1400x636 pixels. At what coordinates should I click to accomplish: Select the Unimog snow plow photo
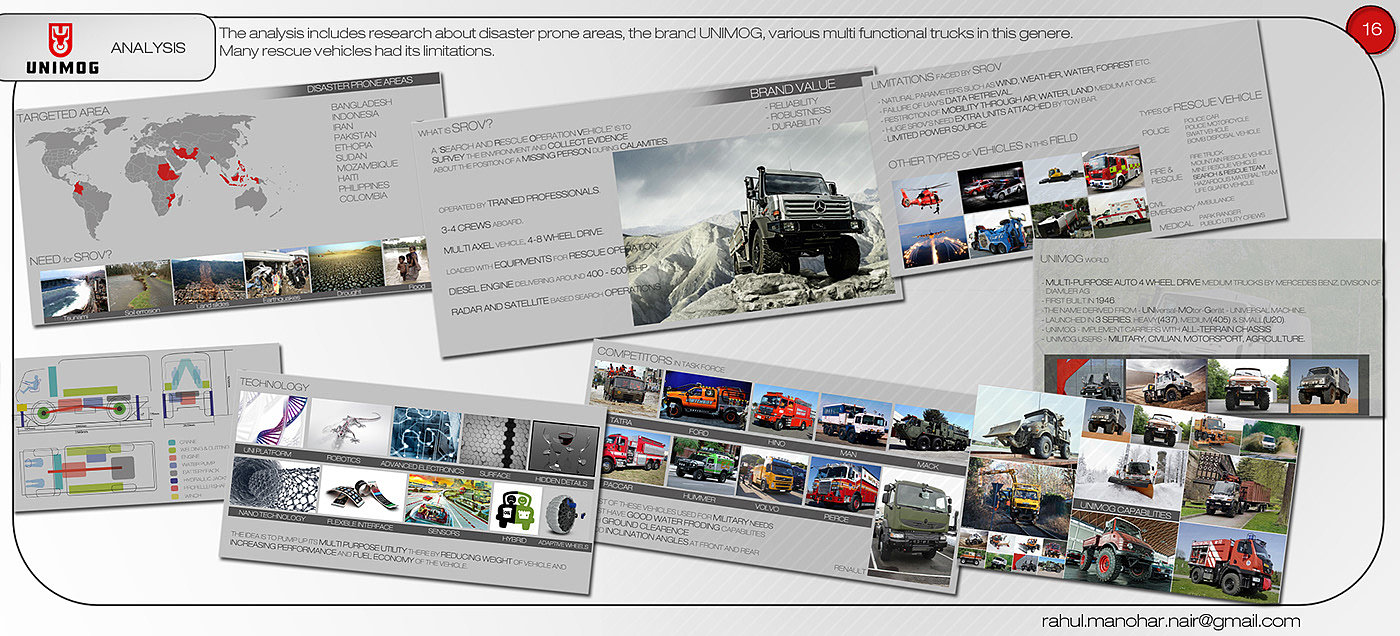[x=1130, y=471]
